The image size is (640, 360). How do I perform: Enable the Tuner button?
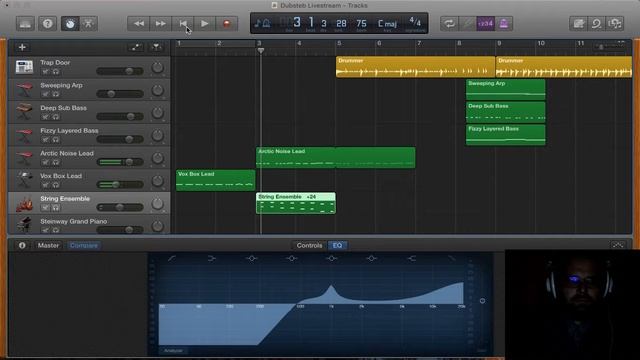468,24
